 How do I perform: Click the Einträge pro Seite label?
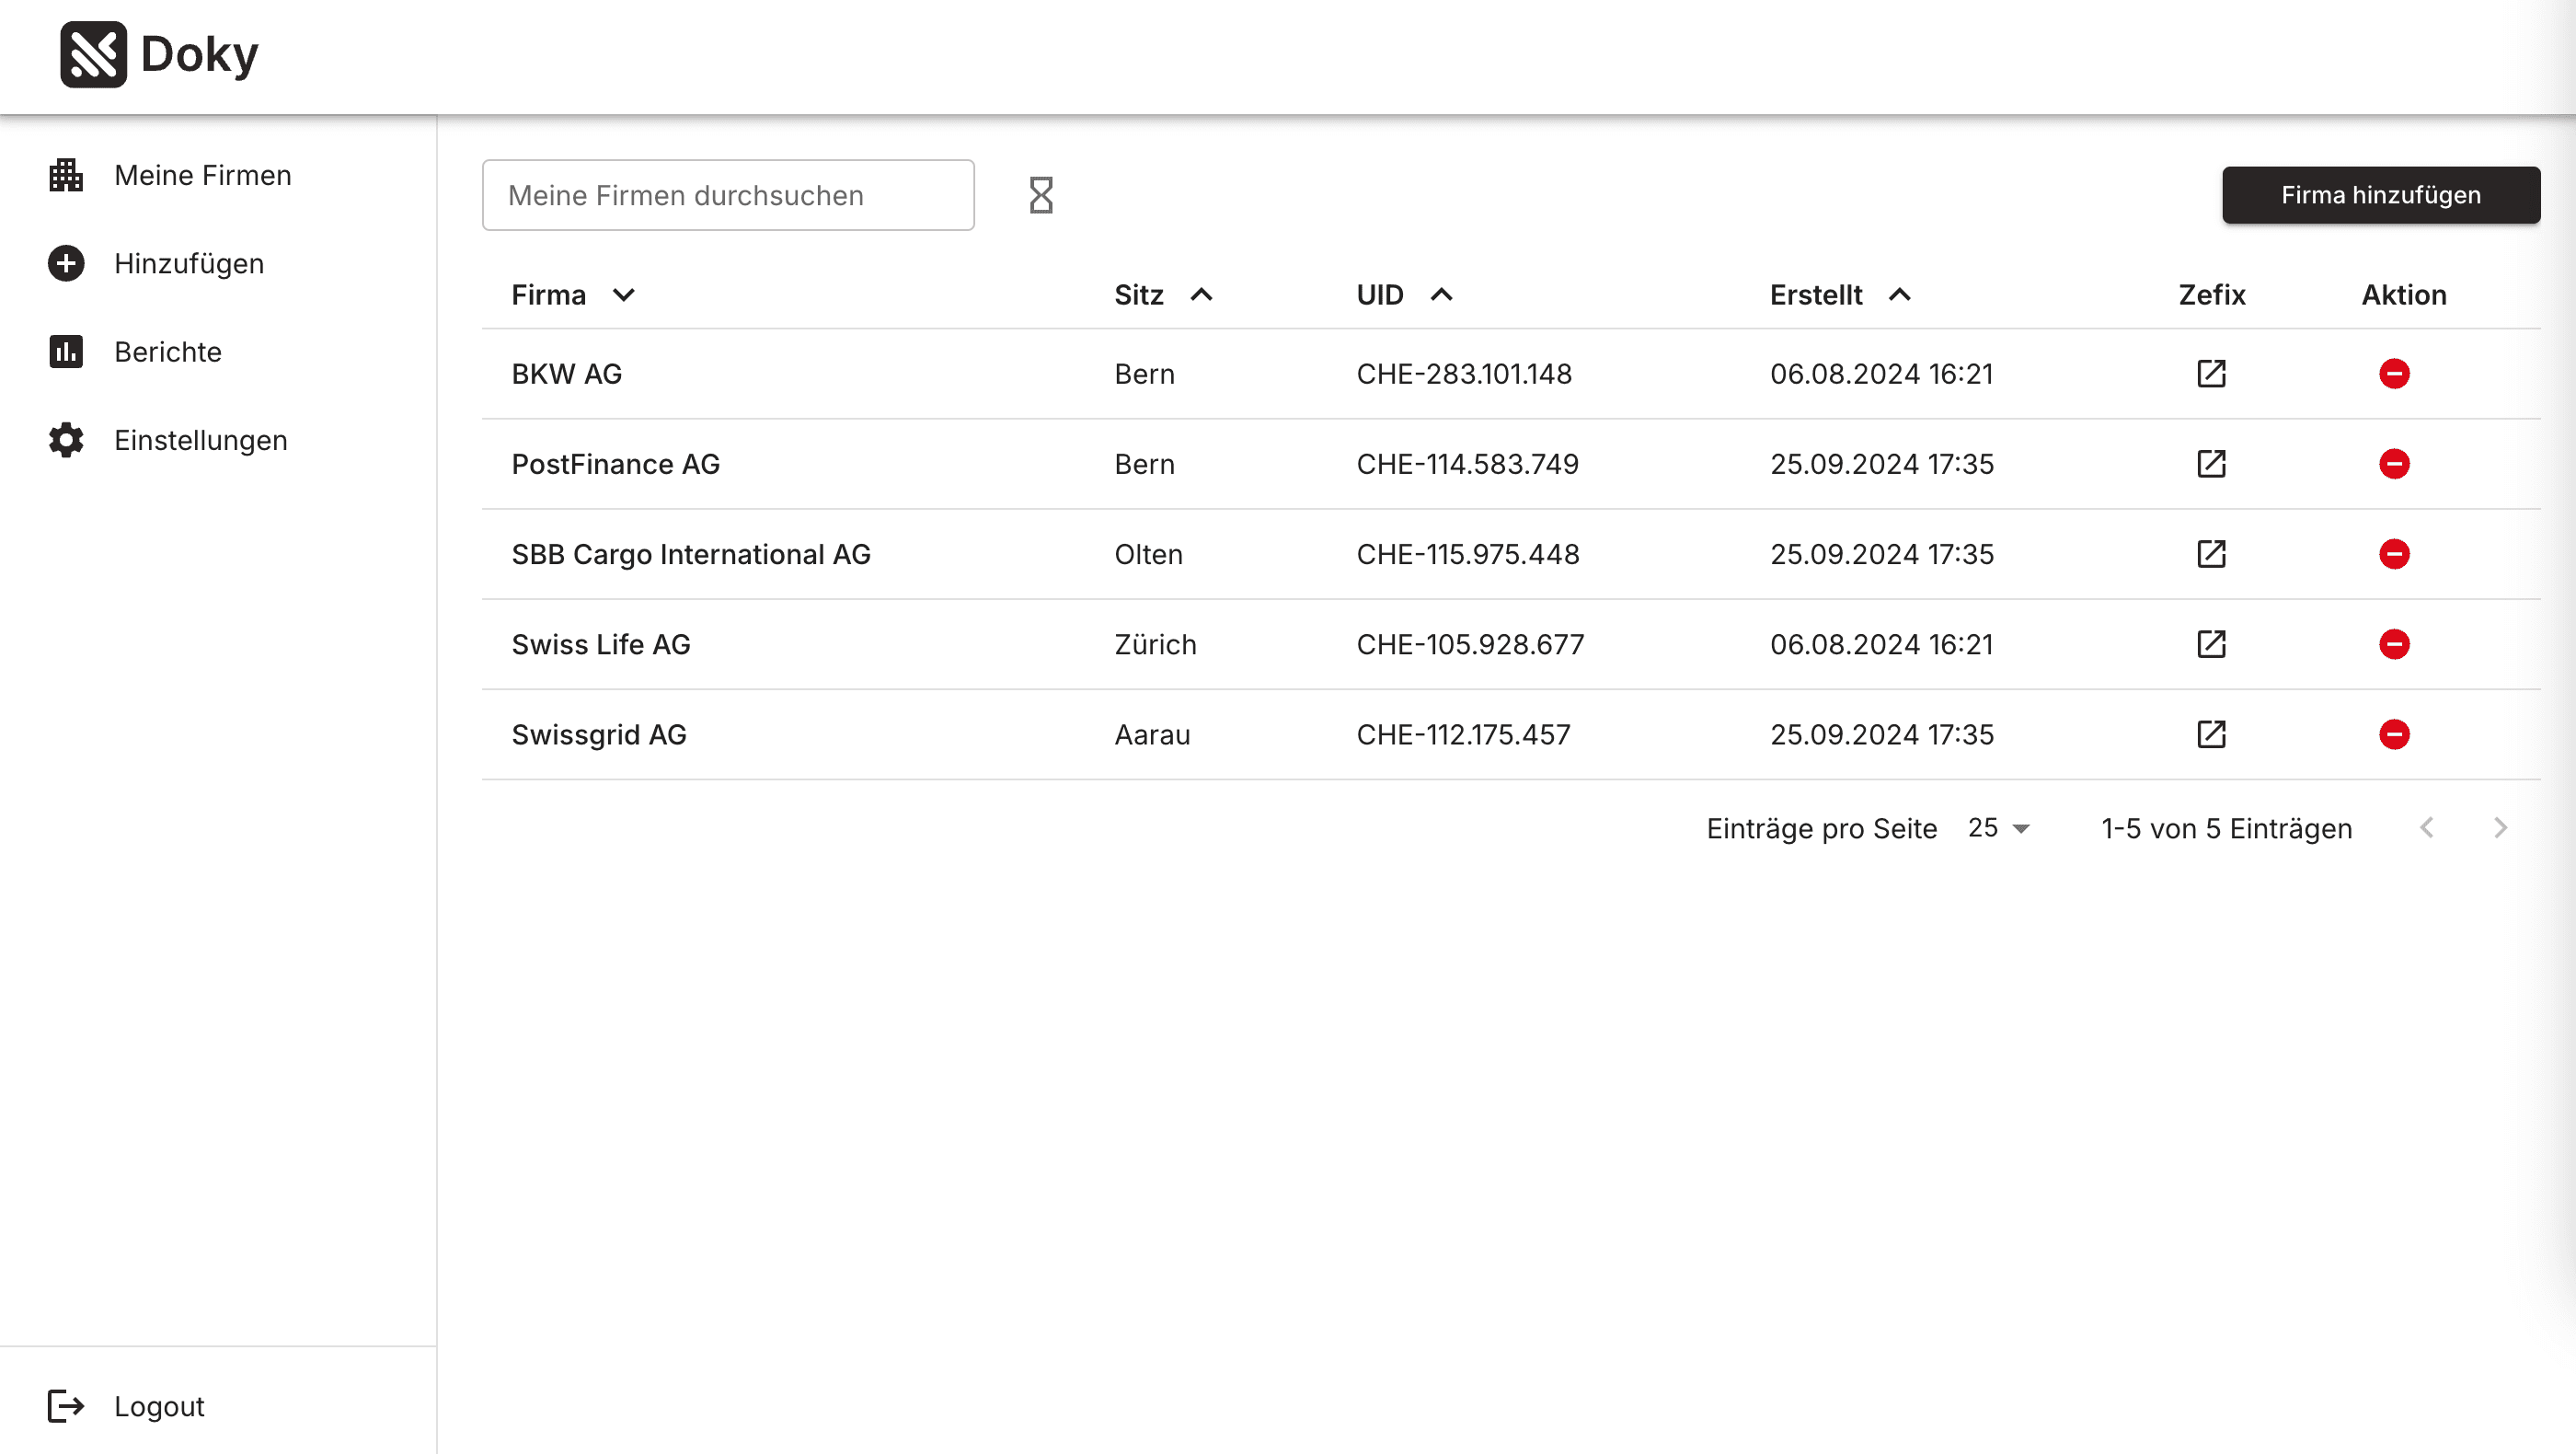click(x=1822, y=828)
